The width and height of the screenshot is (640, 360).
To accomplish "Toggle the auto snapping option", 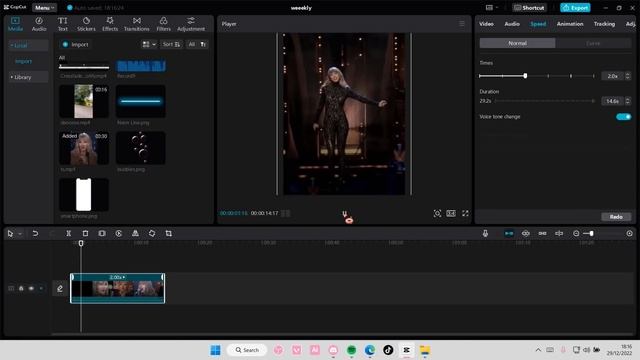I will (x=526, y=233).
